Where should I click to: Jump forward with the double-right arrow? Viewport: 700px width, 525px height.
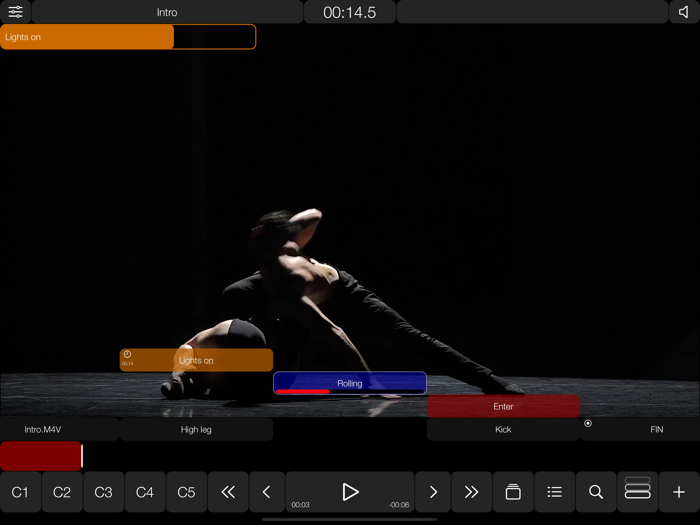pyautogui.click(x=471, y=492)
